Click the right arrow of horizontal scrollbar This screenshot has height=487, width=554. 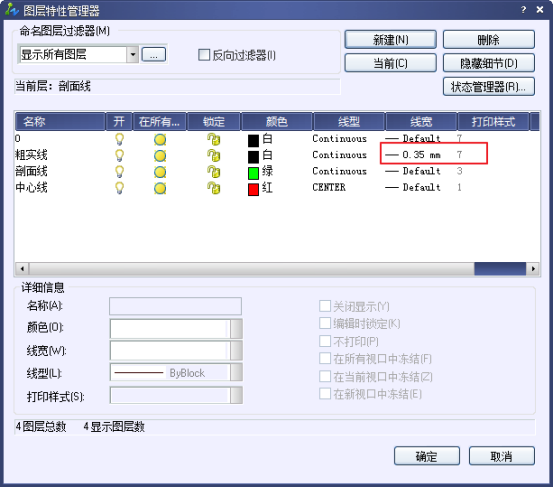[x=533, y=269]
